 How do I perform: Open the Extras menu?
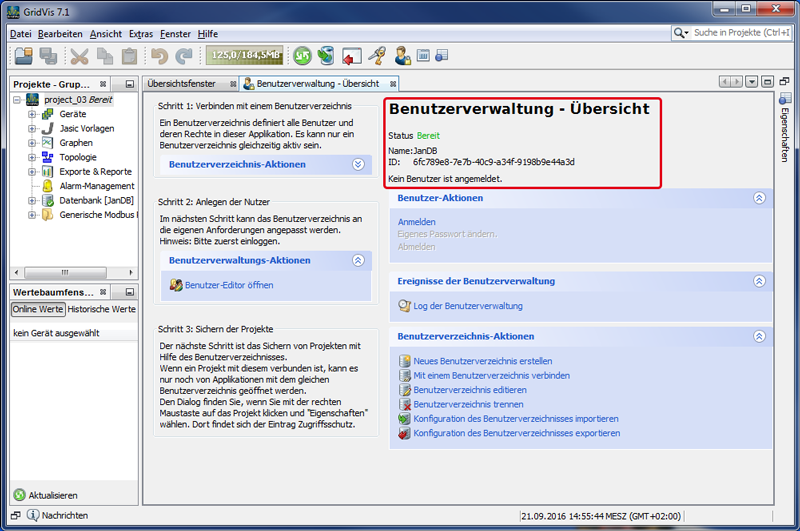pos(141,34)
